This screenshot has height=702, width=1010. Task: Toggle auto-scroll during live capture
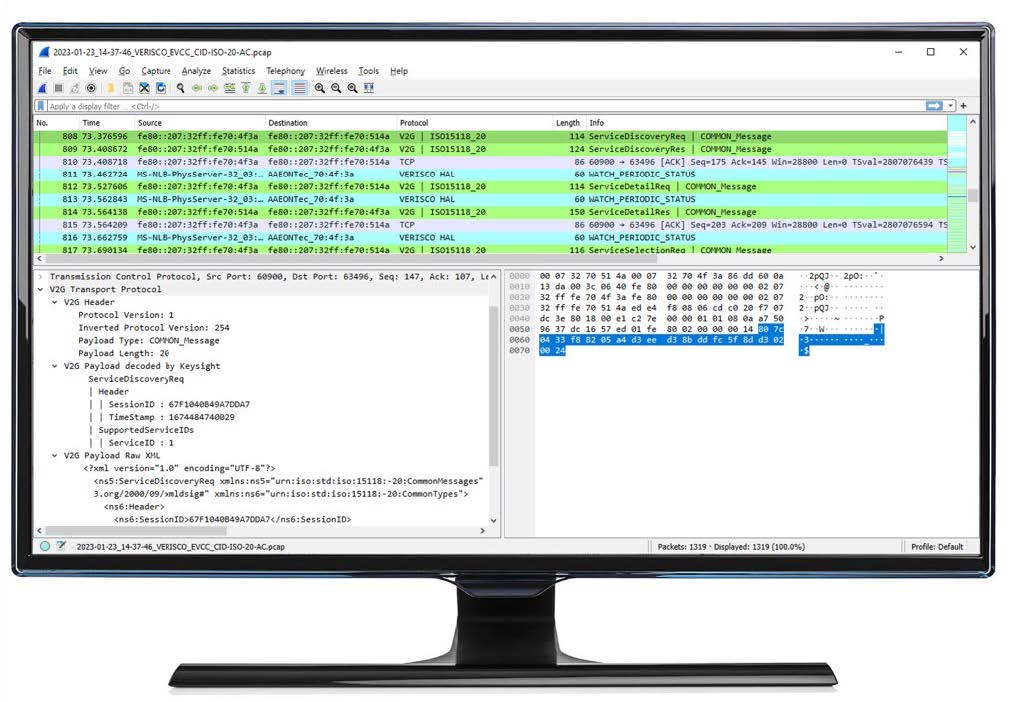[280, 88]
